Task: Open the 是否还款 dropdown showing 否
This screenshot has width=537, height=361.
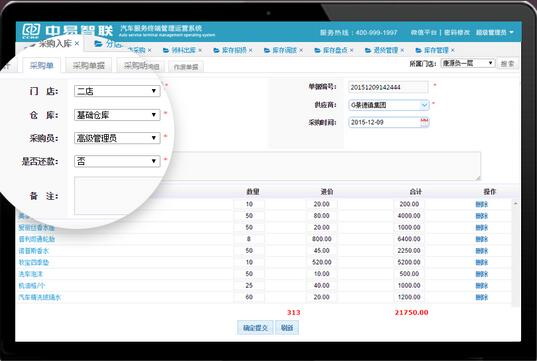Action: pyautogui.click(x=117, y=161)
